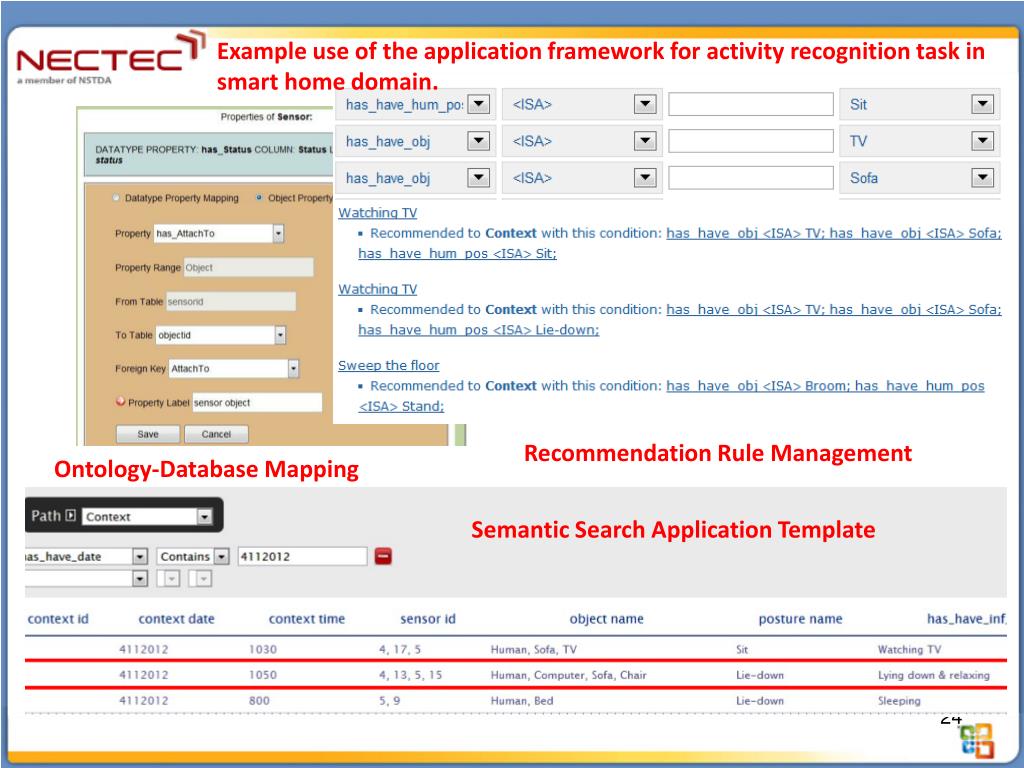Screen dimensions: 1024x768
Task: Click red Property Label marker icon
Action: (120, 402)
